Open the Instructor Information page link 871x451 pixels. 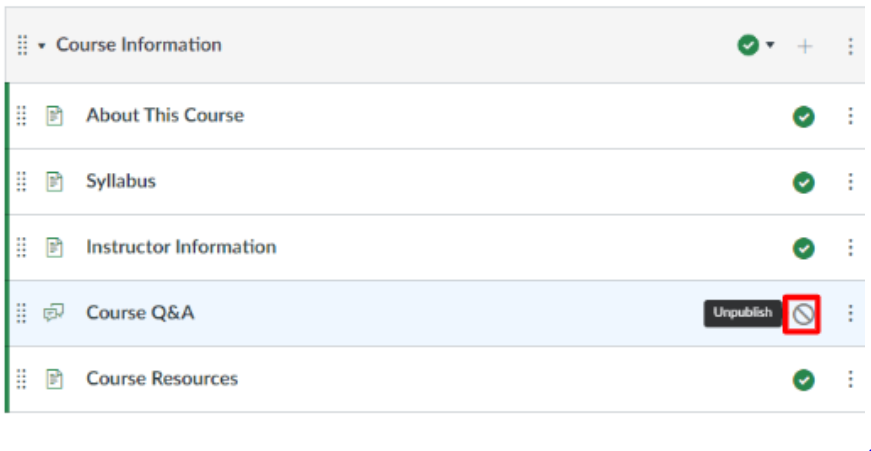coord(181,247)
